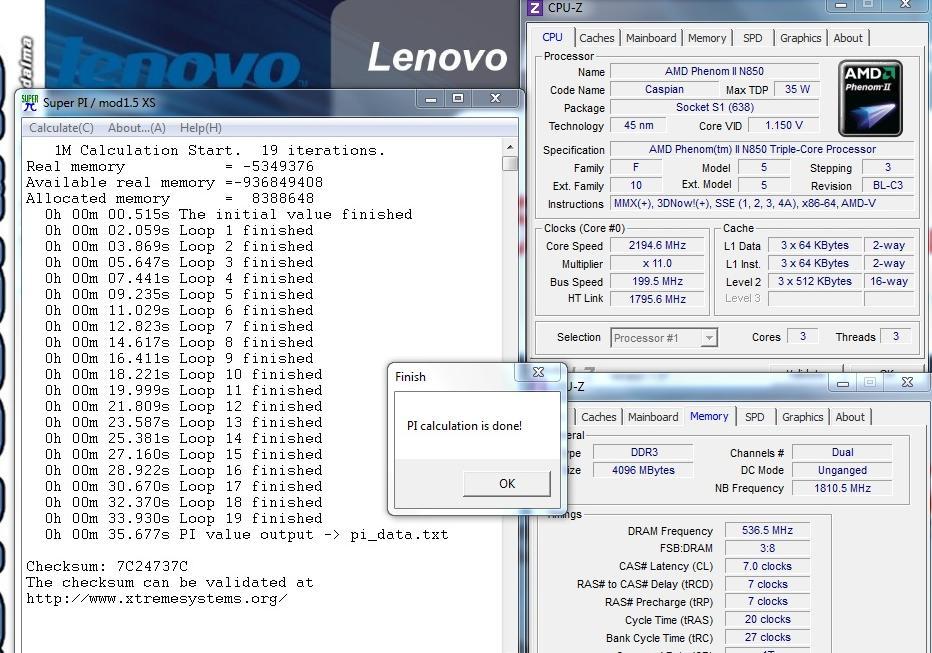
Task: Expand the Processor #1 selection dropdown
Action: pos(709,338)
